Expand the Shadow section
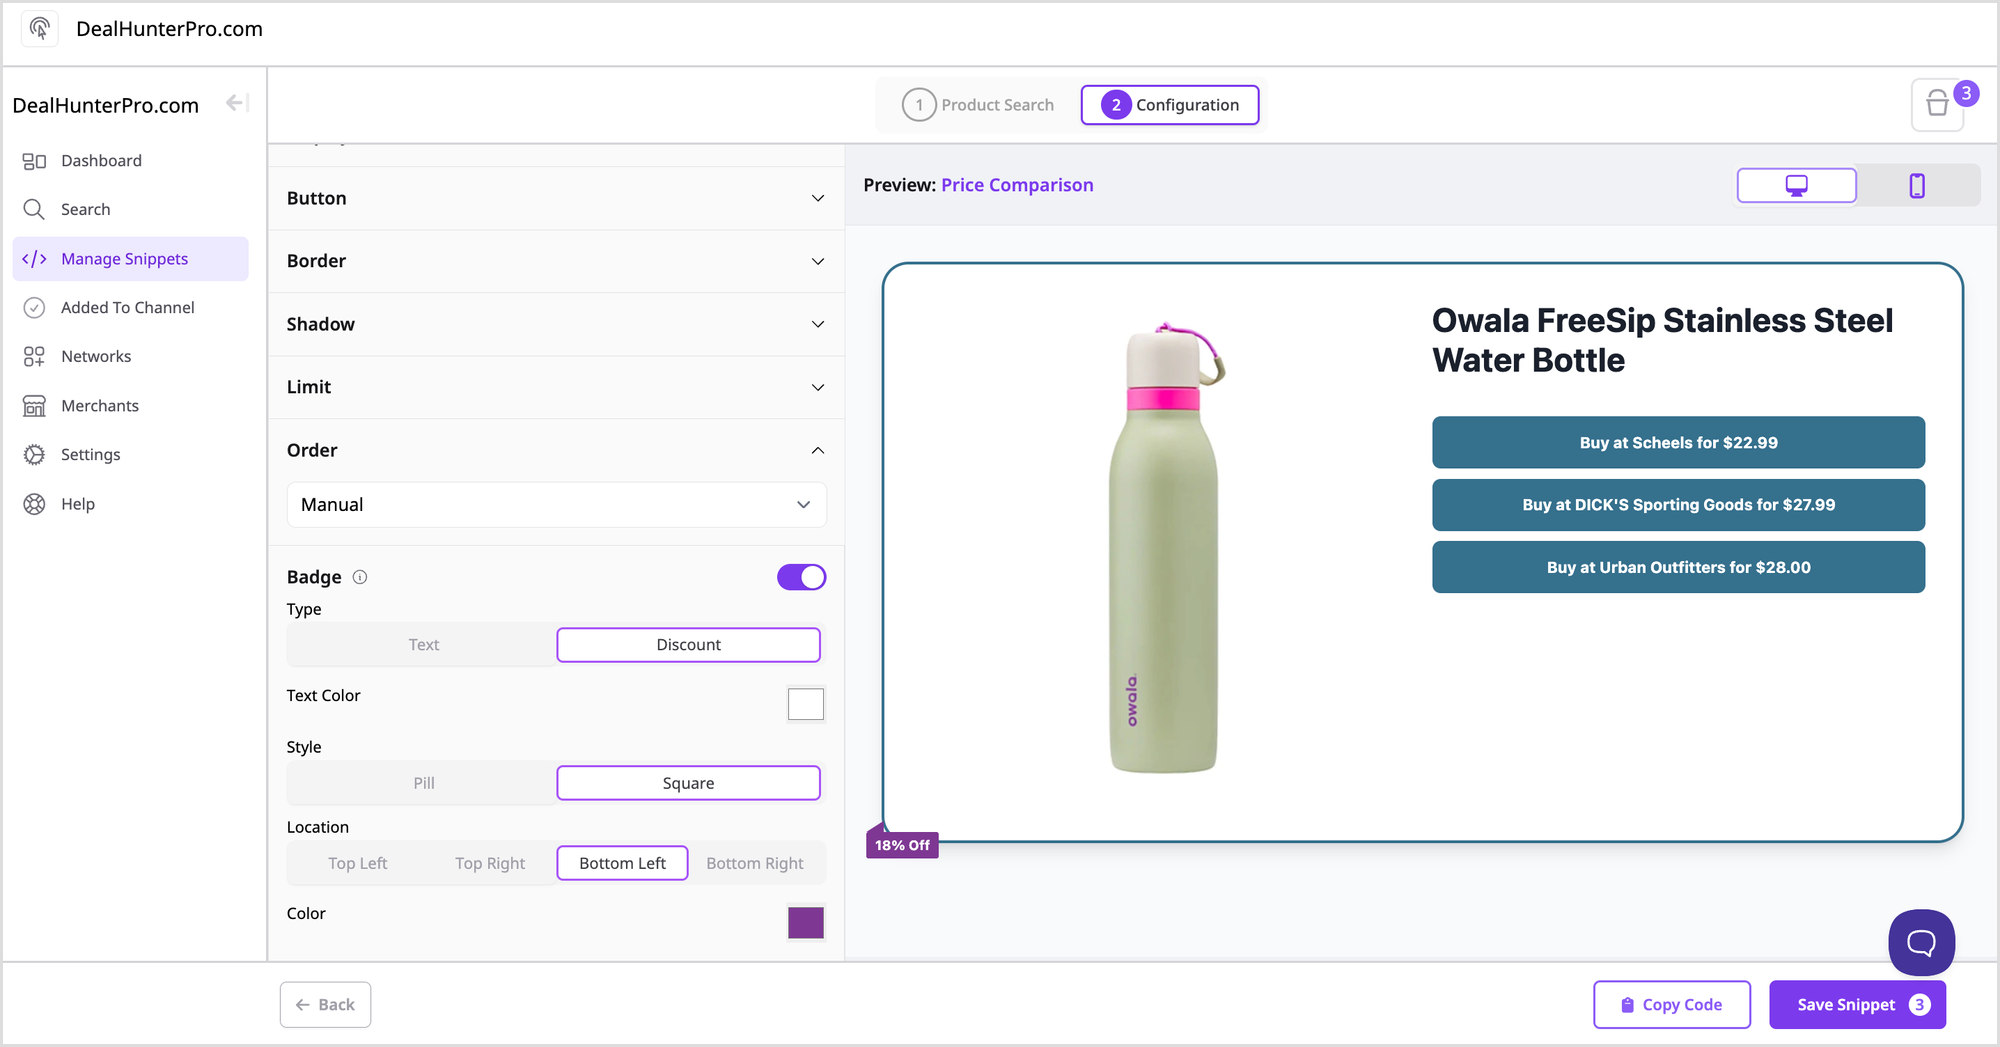Screen dimensions: 2000x1047 point(556,324)
